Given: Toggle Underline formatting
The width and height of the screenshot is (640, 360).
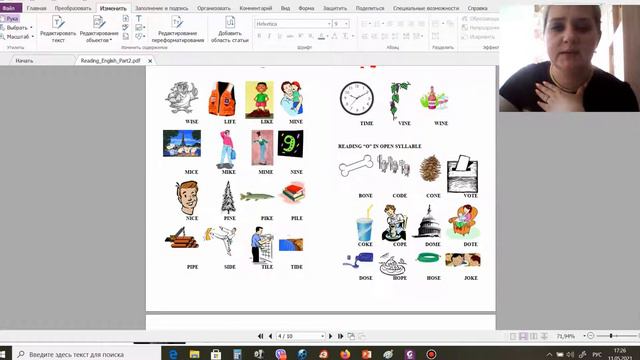Looking at the screenshot, I should tap(280, 36).
